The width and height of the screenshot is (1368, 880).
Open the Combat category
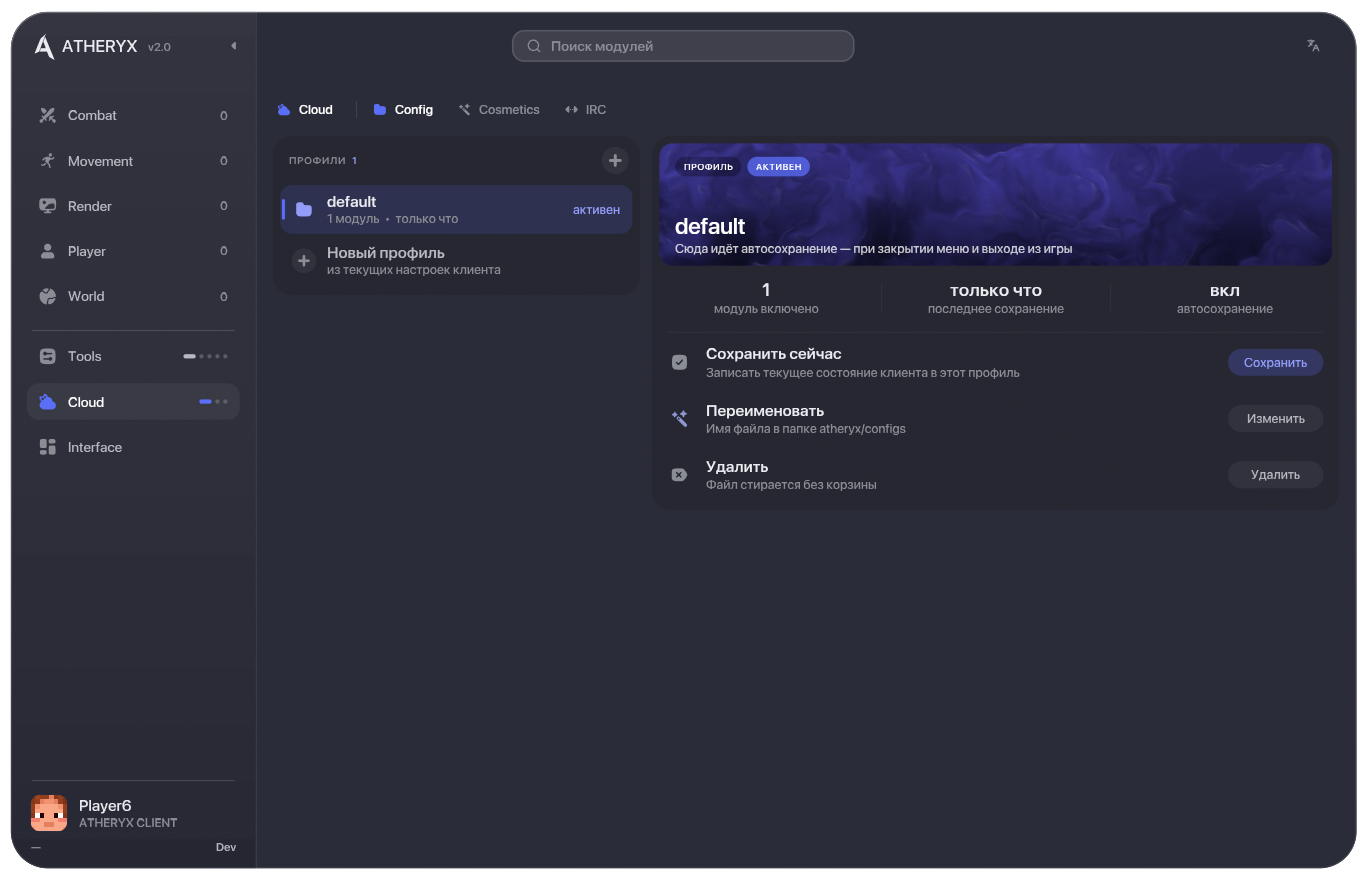point(133,116)
